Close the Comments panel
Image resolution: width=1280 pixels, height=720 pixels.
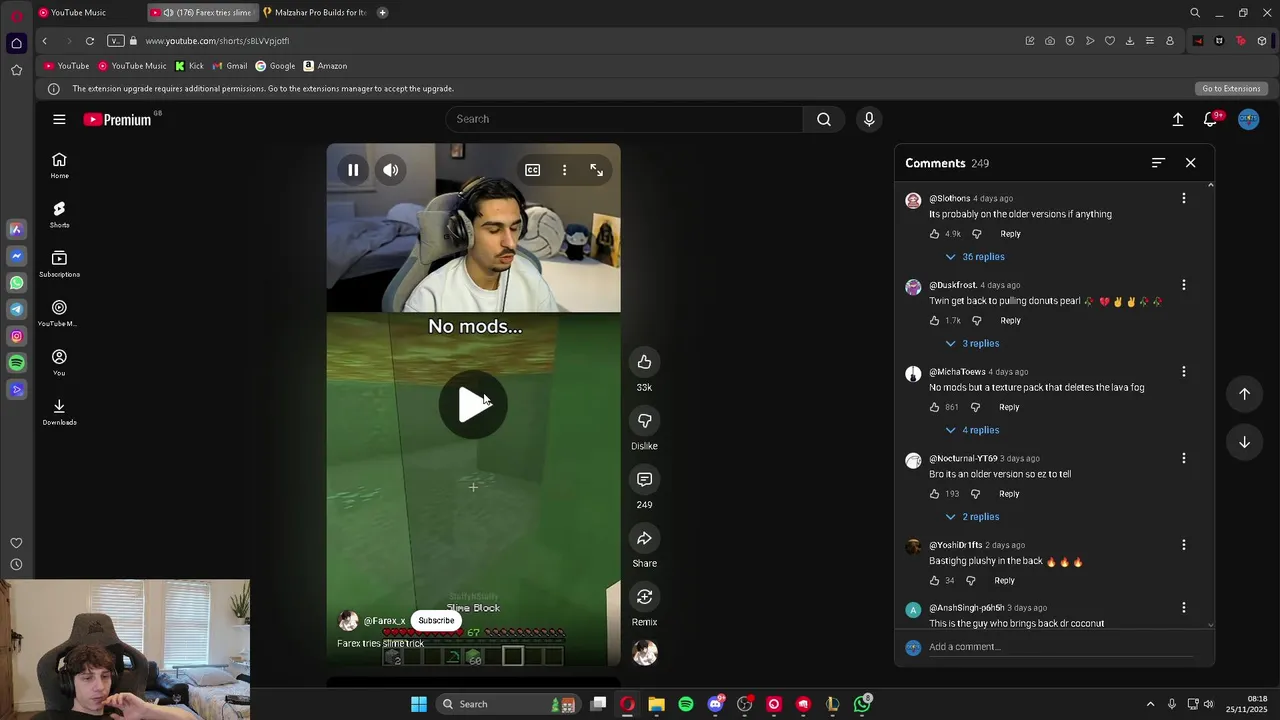[x=1190, y=163]
